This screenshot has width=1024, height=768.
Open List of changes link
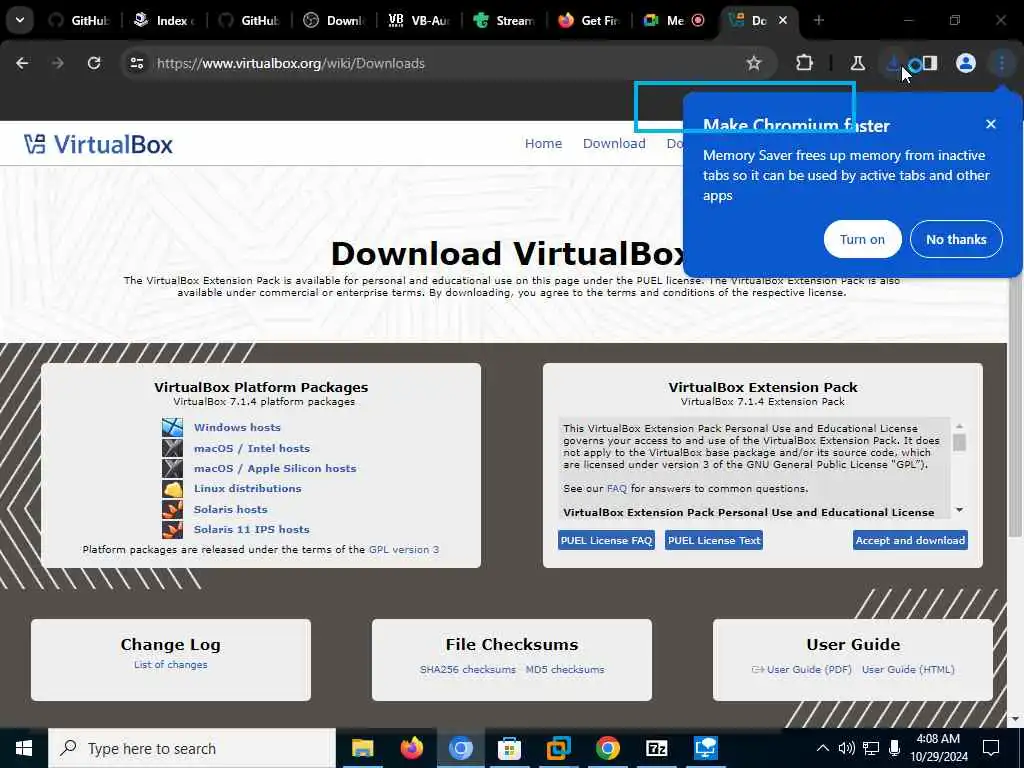tap(170, 665)
